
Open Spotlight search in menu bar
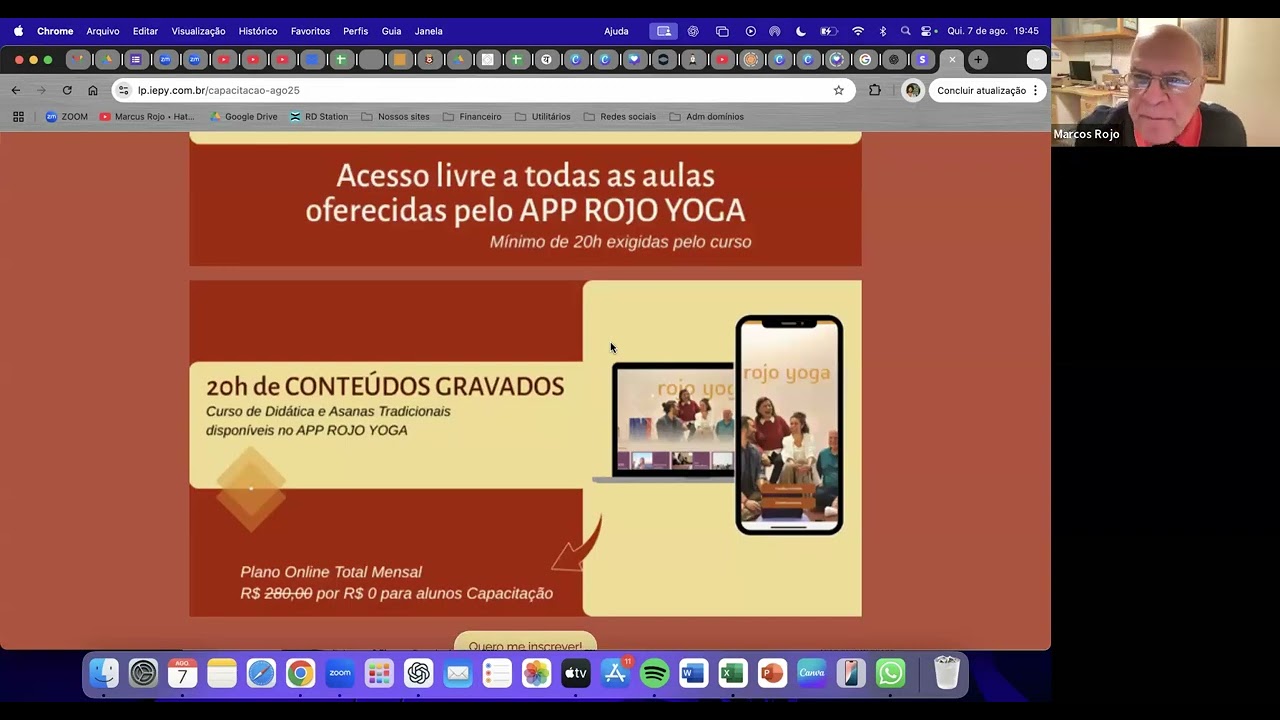coord(905,31)
